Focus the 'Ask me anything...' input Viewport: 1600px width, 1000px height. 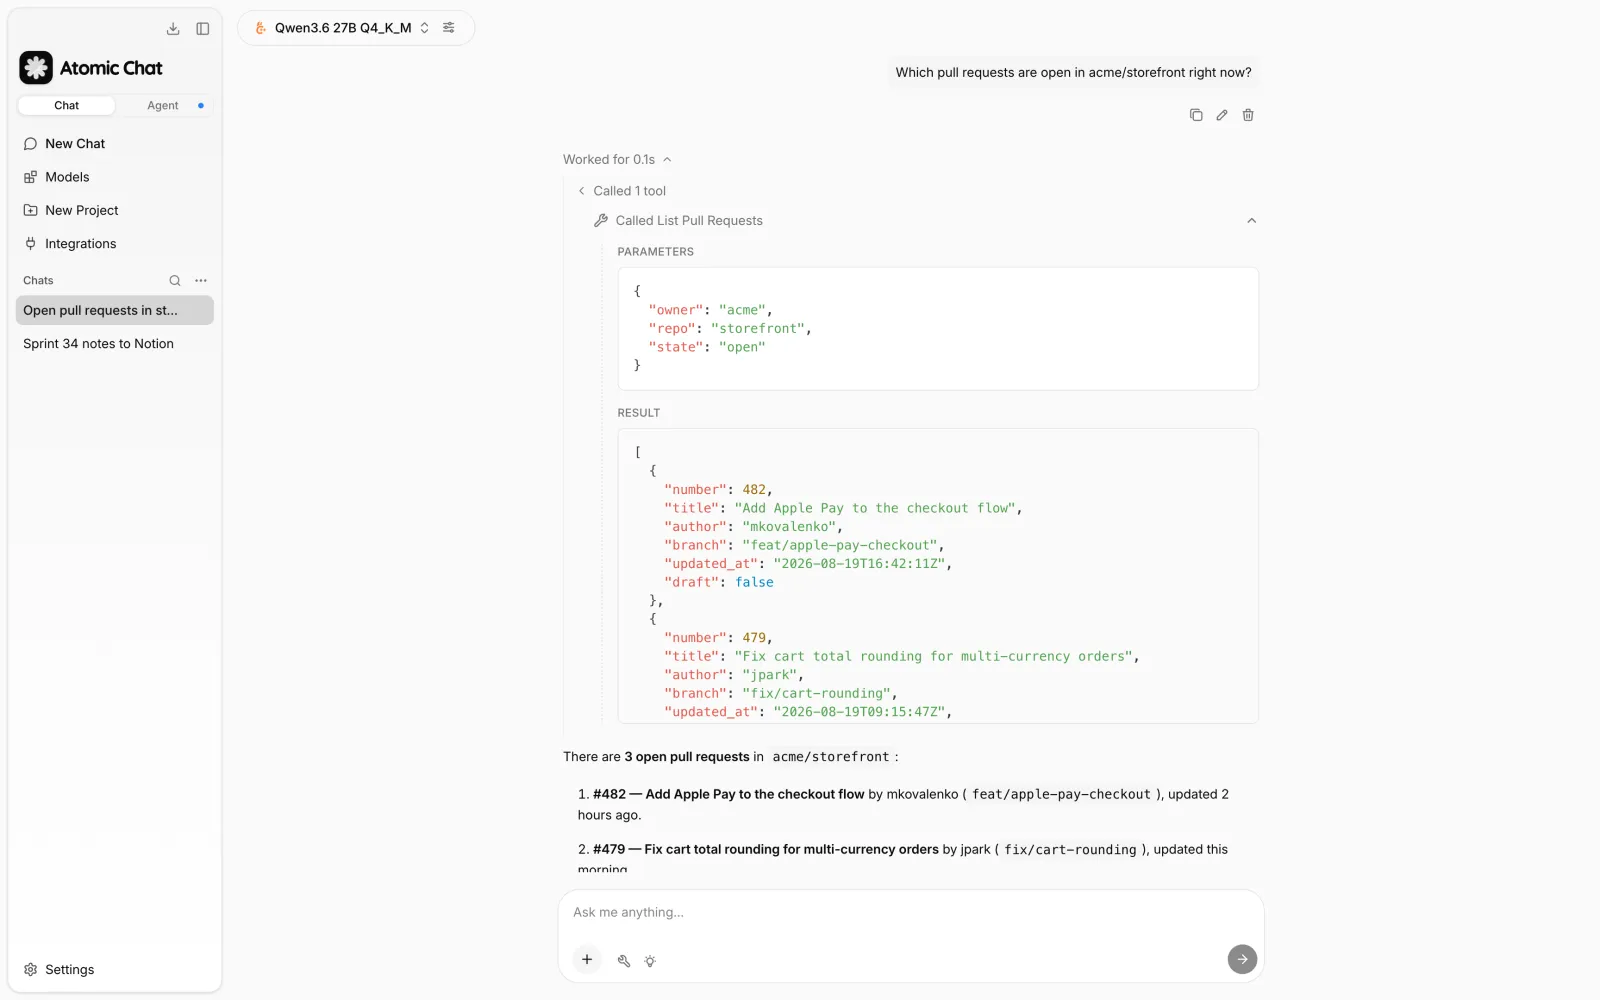coord(910,913)
